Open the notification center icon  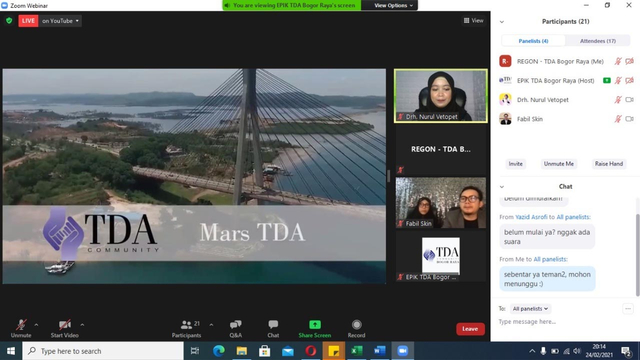(627, 351)
